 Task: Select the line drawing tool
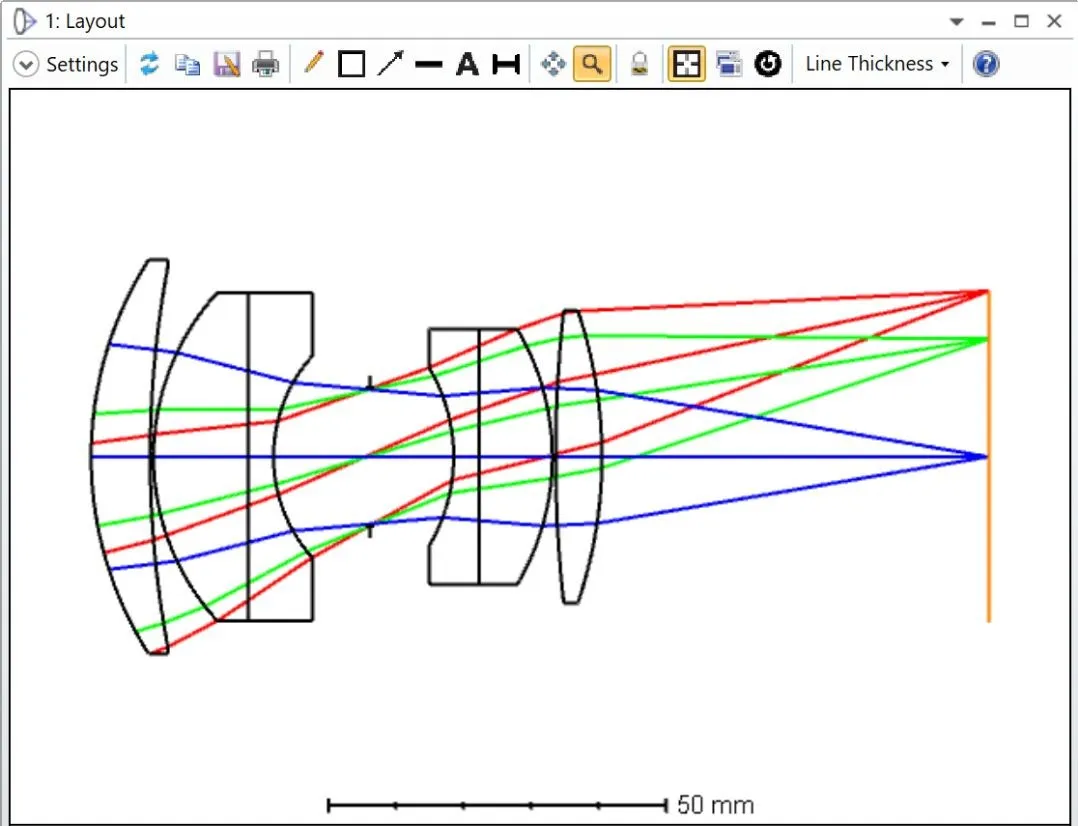click(428, 65)
